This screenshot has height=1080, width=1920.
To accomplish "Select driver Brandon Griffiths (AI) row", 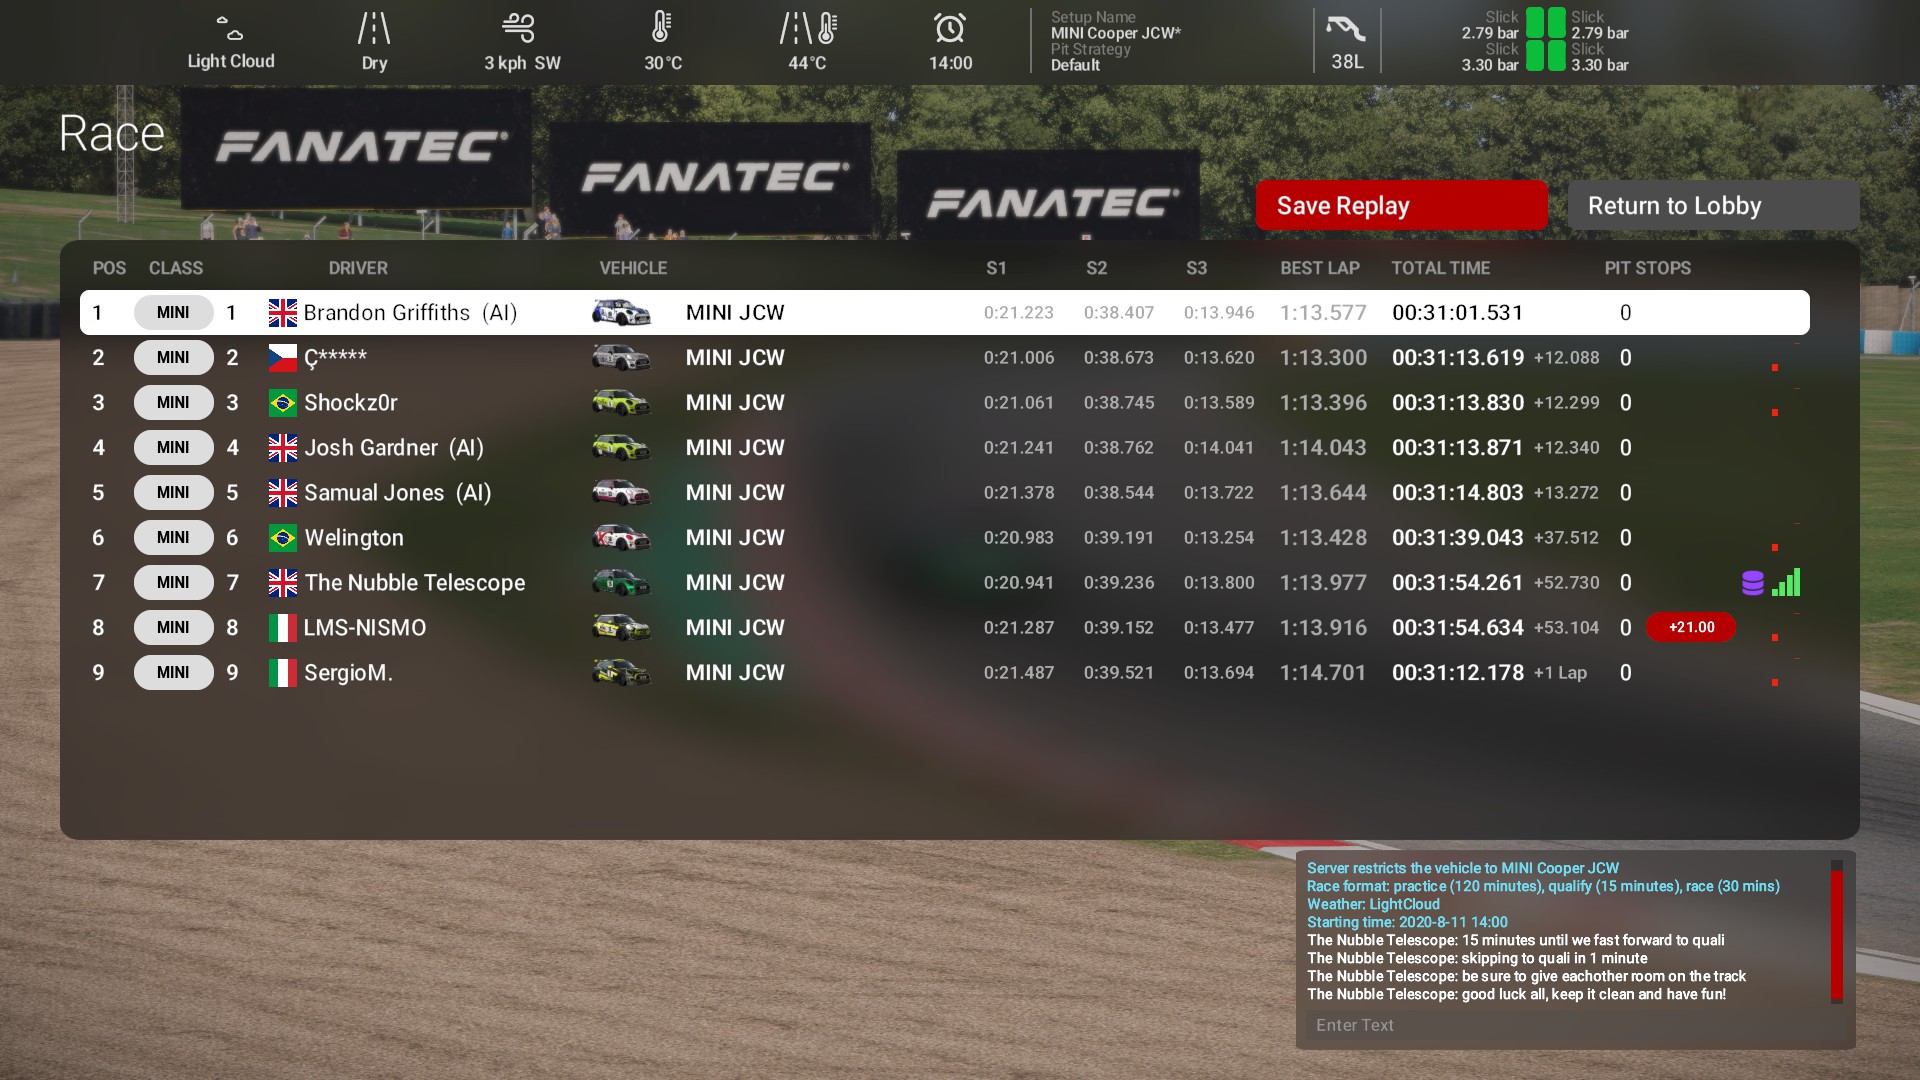I will [944, 312].
